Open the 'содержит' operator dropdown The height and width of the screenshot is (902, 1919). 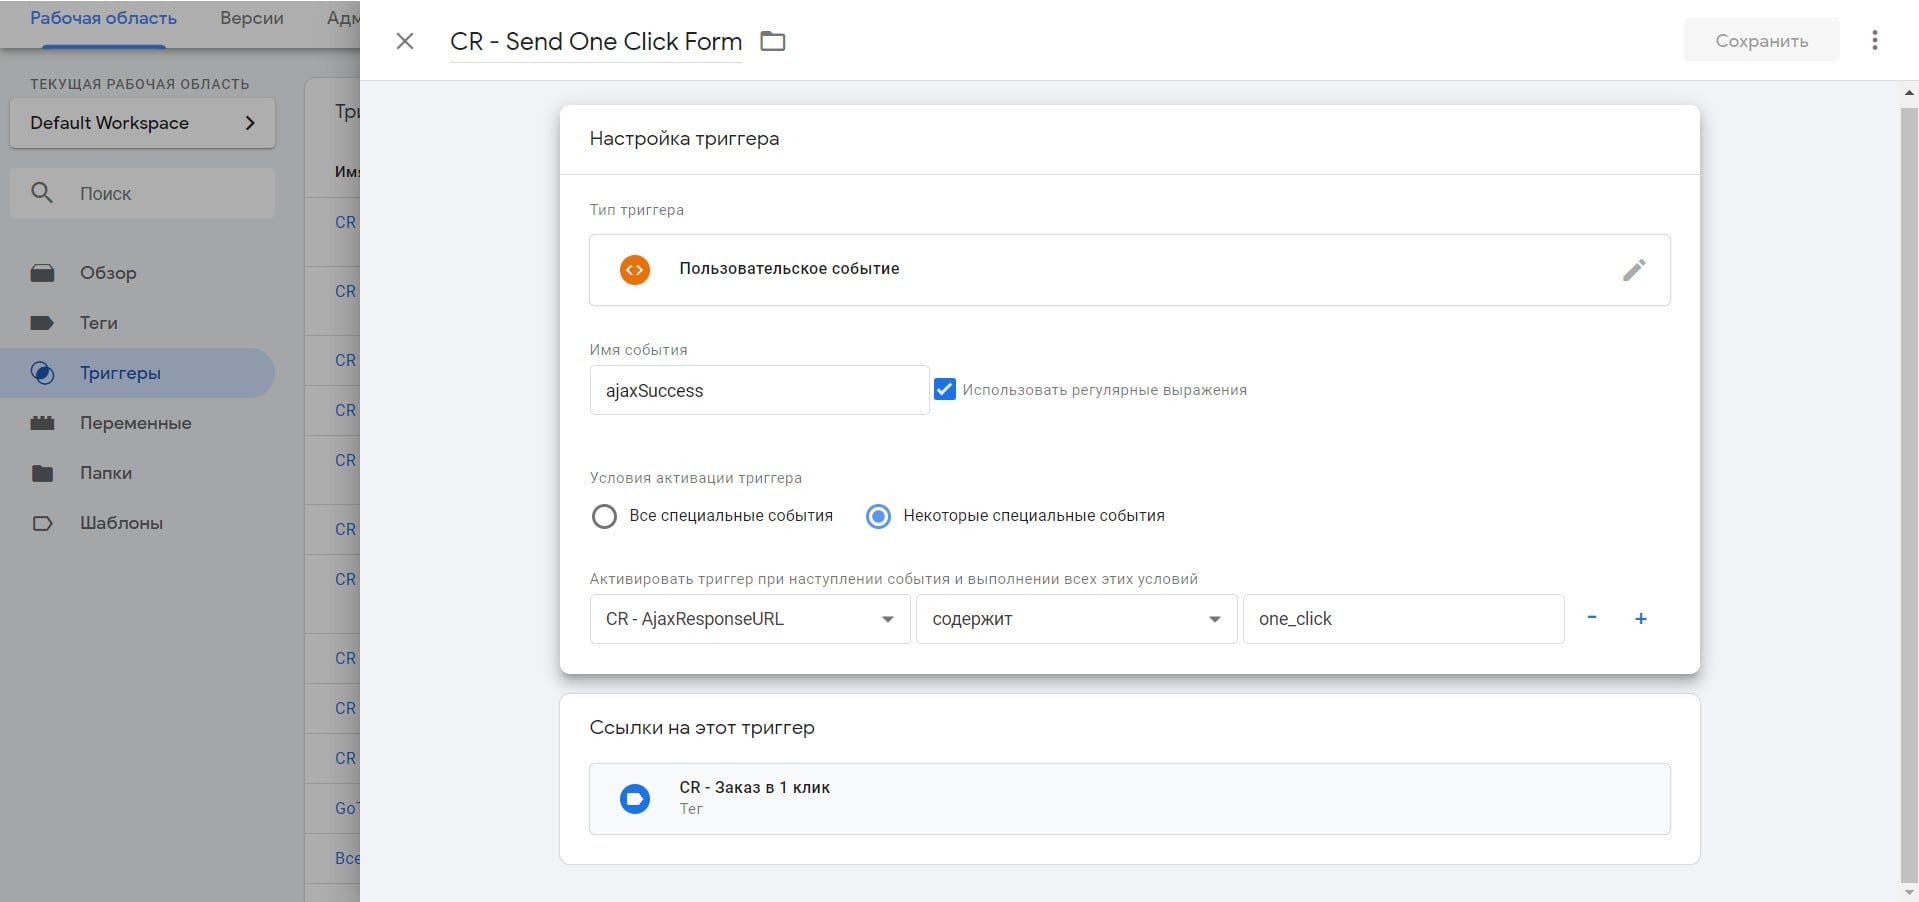(x=1075, y=619)
